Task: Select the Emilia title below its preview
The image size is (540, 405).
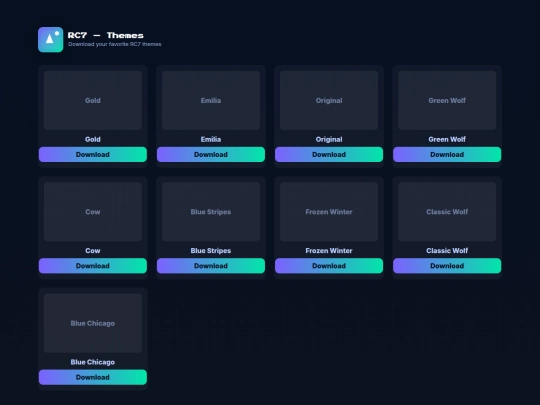Action: pyautogui.click(x=211, y=139)
